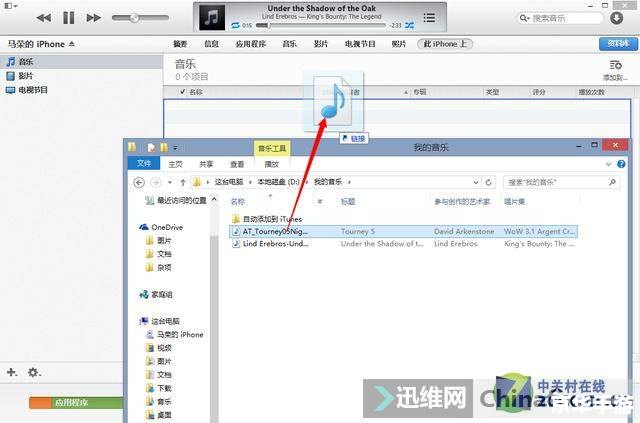640x423 pixels.
Task: Sort iTunes list by 专辑 column
Action: click(x=420, y=92)
